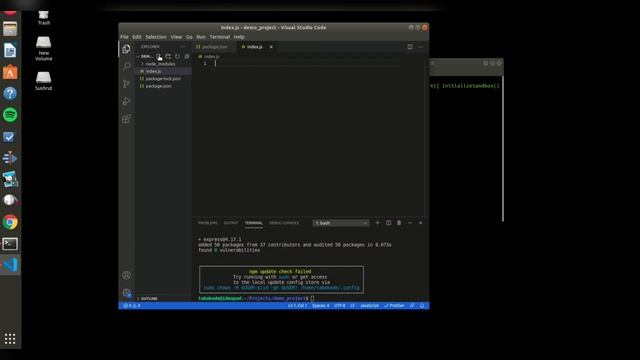Open the Selection menu
Screen dimensions: 640x360
pos(156,37)
